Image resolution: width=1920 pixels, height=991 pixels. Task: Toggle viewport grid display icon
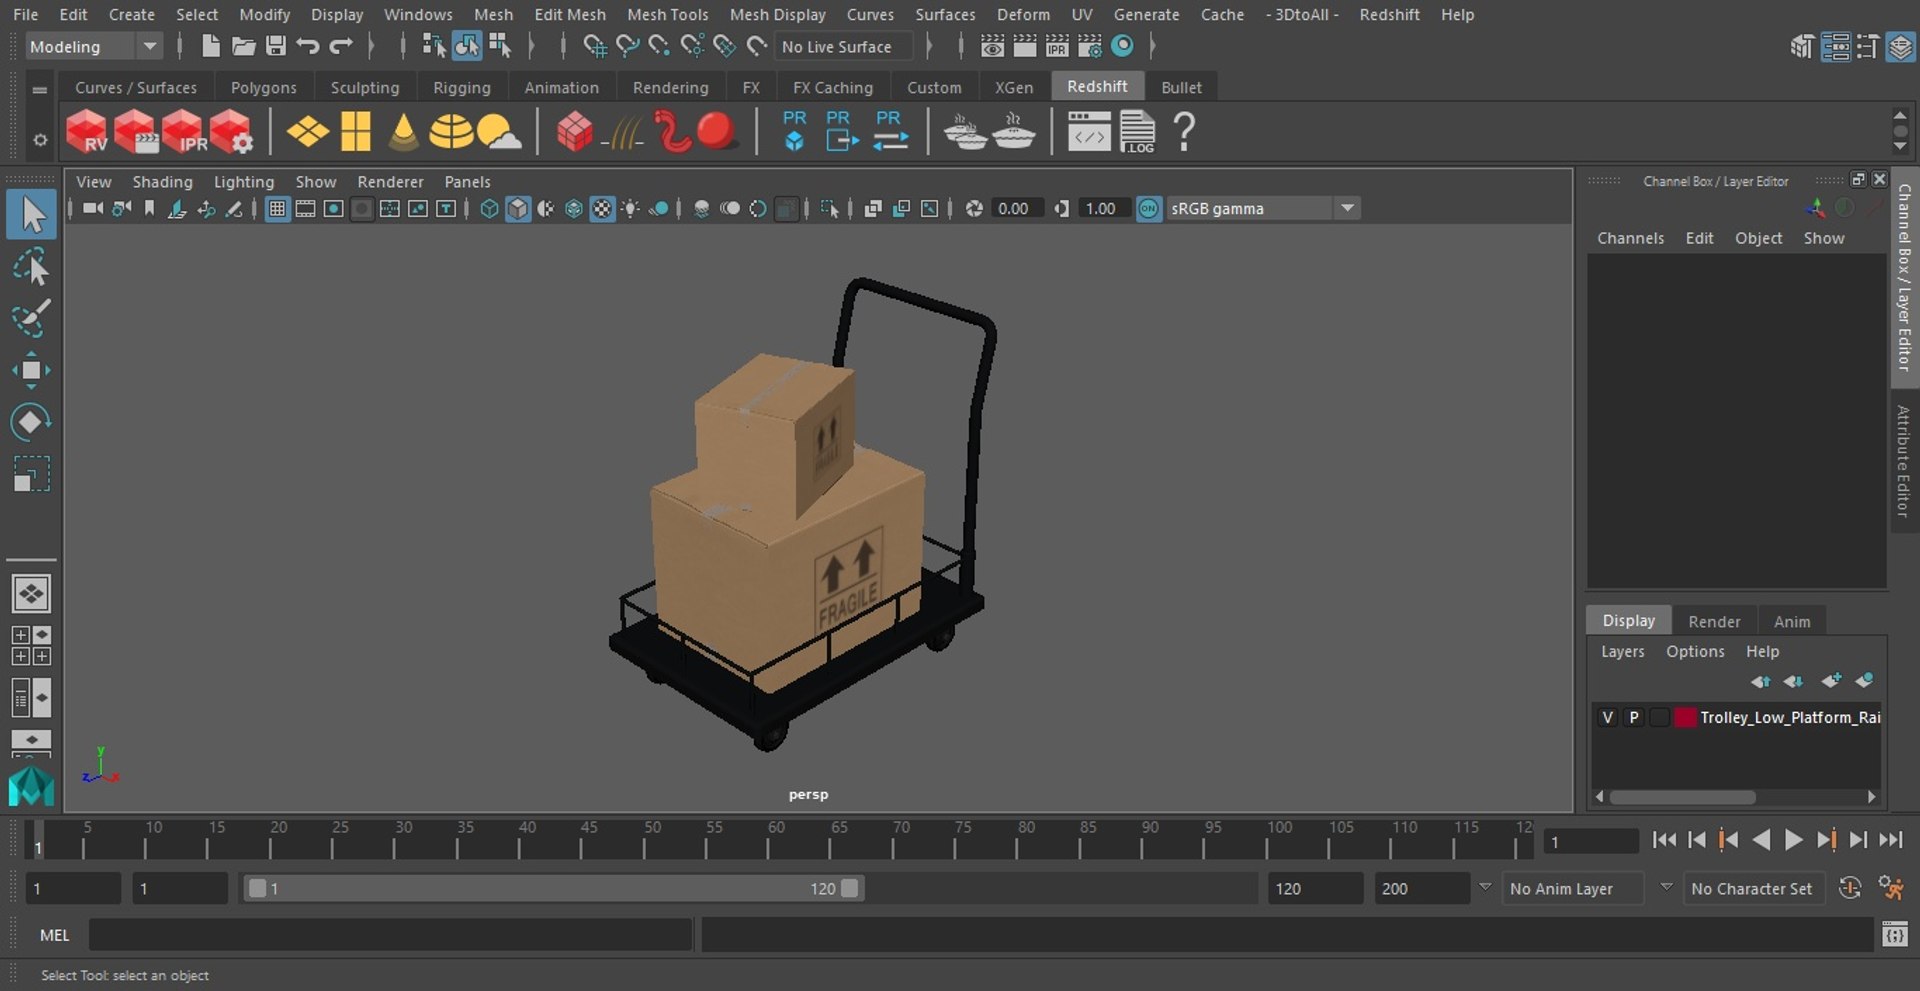tap(277, 209)
